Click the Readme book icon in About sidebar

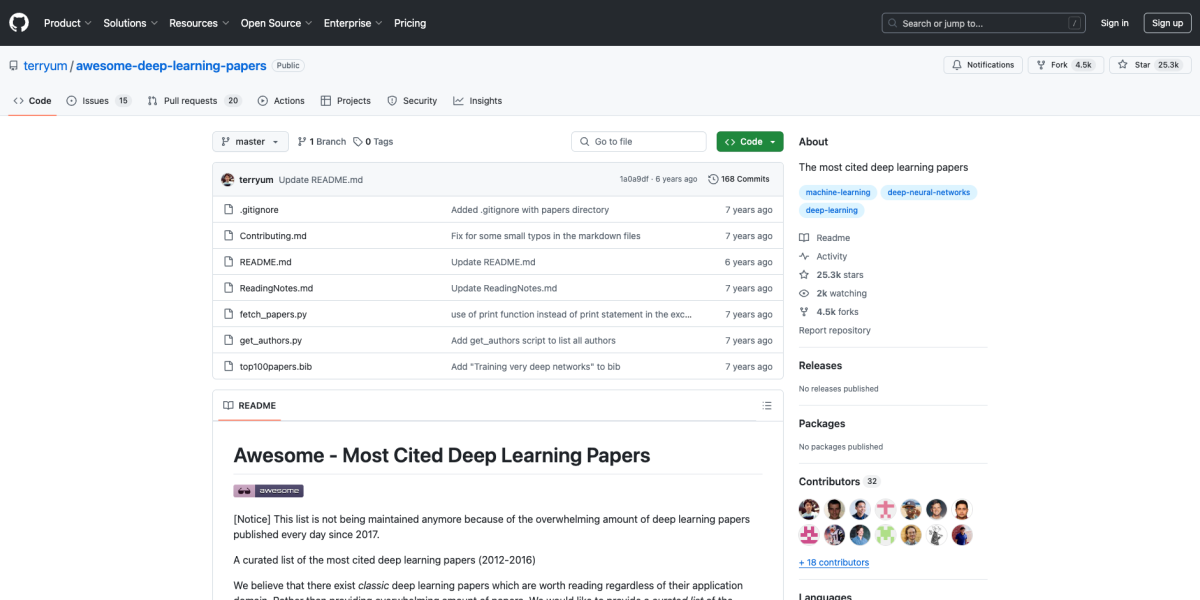[804, 237]
